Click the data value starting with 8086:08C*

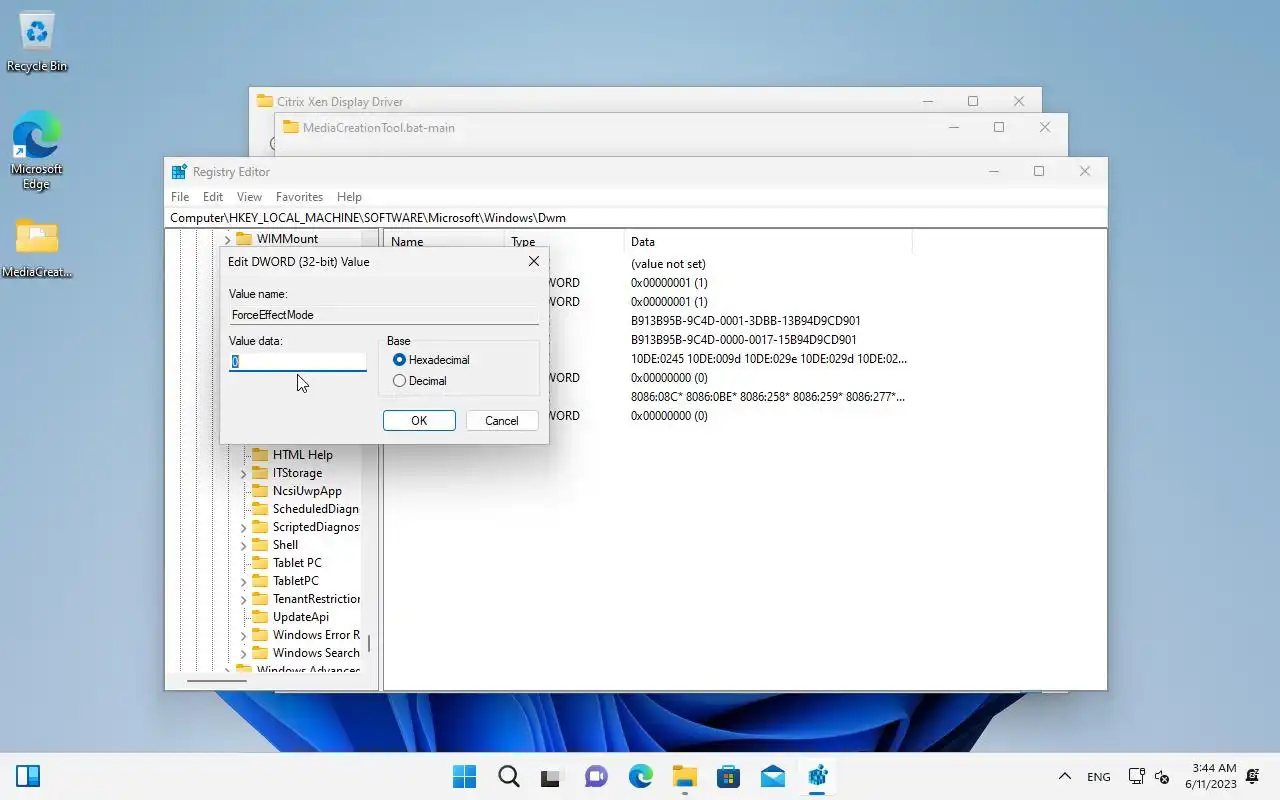click(x=767, y=397)
